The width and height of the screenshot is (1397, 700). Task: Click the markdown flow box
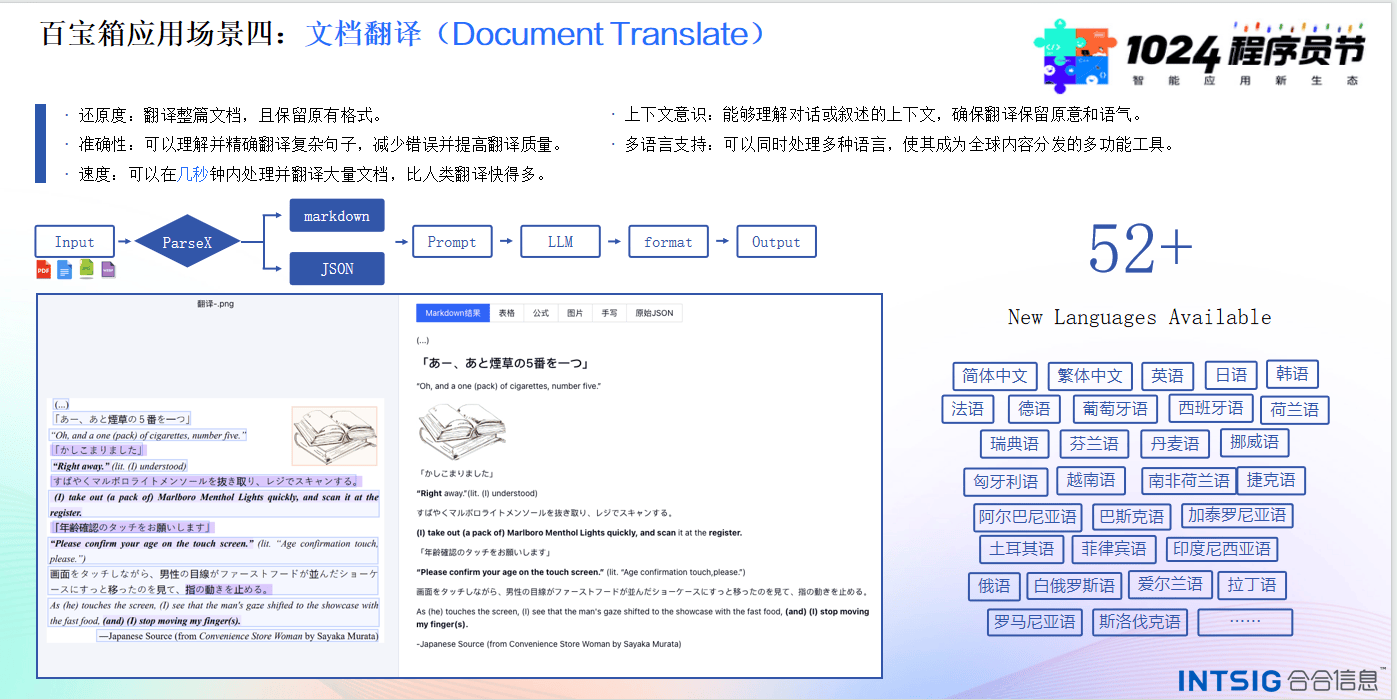(x=337, y=216)
